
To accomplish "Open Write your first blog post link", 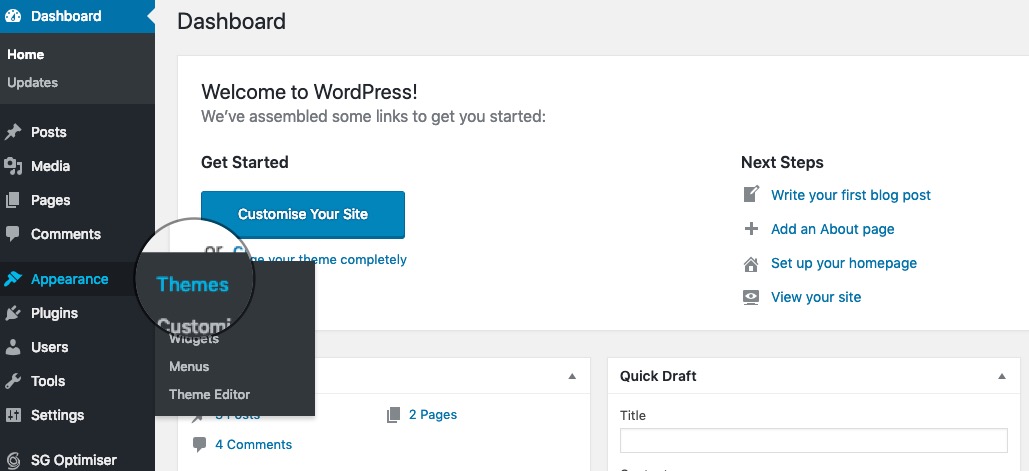I will 850,195.
